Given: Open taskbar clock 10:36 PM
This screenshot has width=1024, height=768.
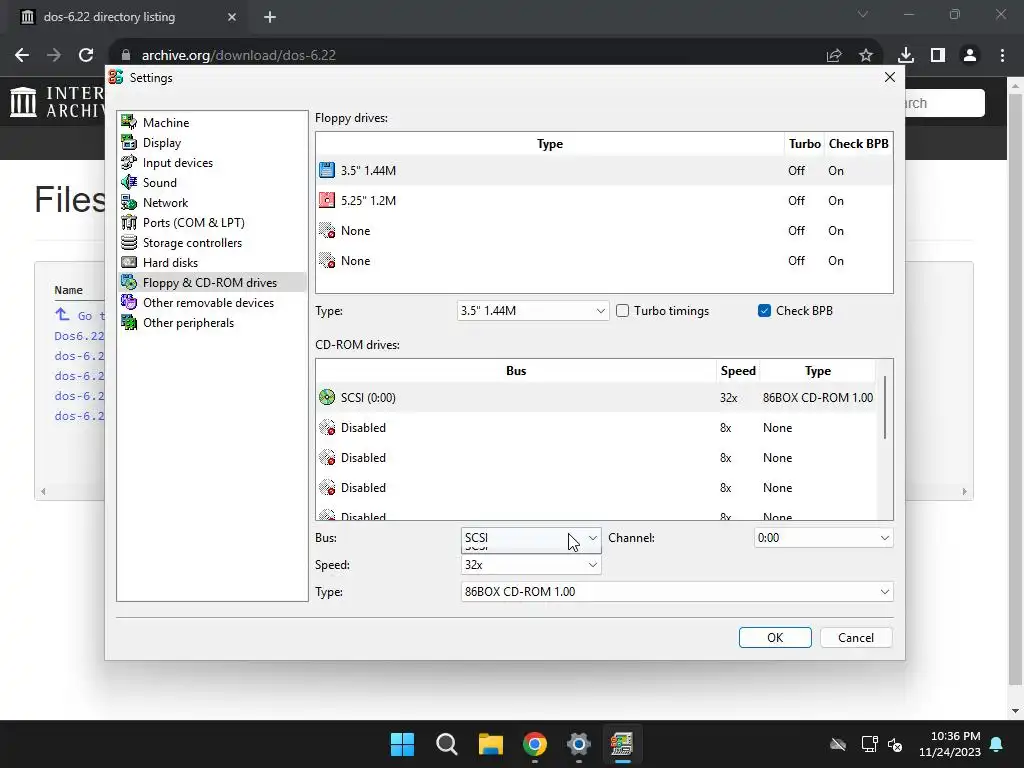Looking at the screenshot, I should [950, 744].
